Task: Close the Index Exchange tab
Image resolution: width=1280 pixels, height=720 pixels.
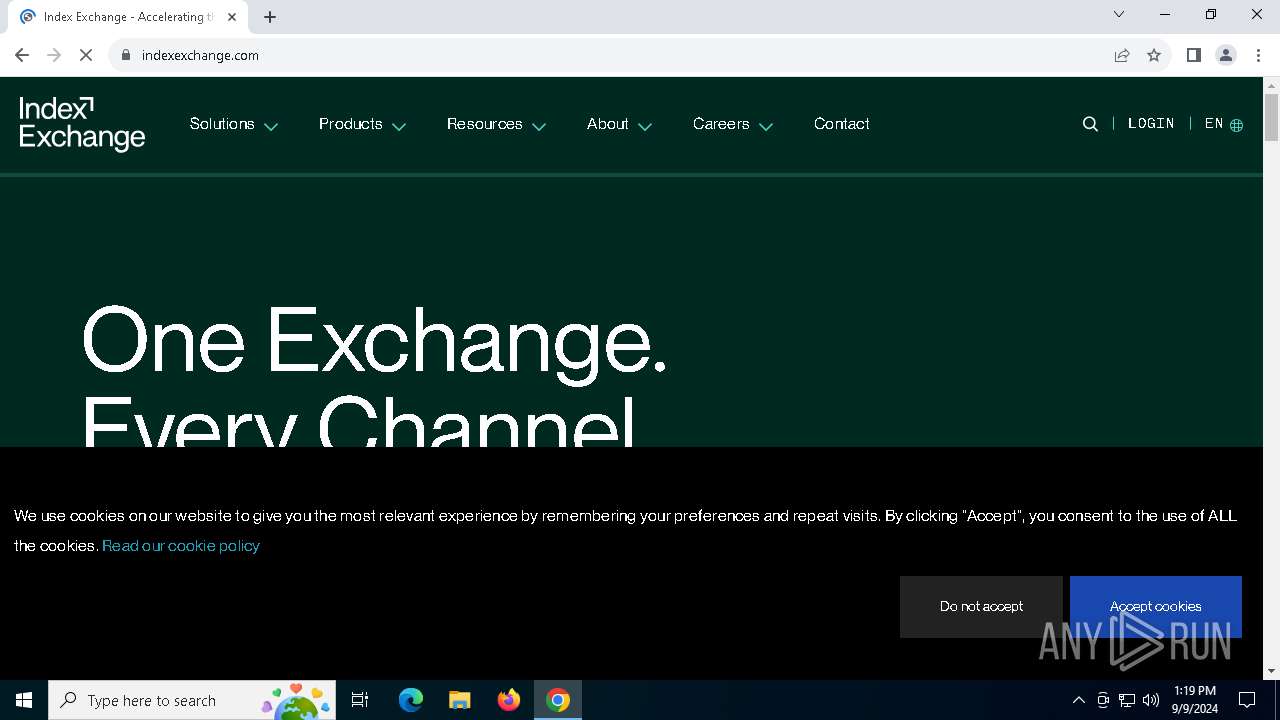Action: click(232, 17)
